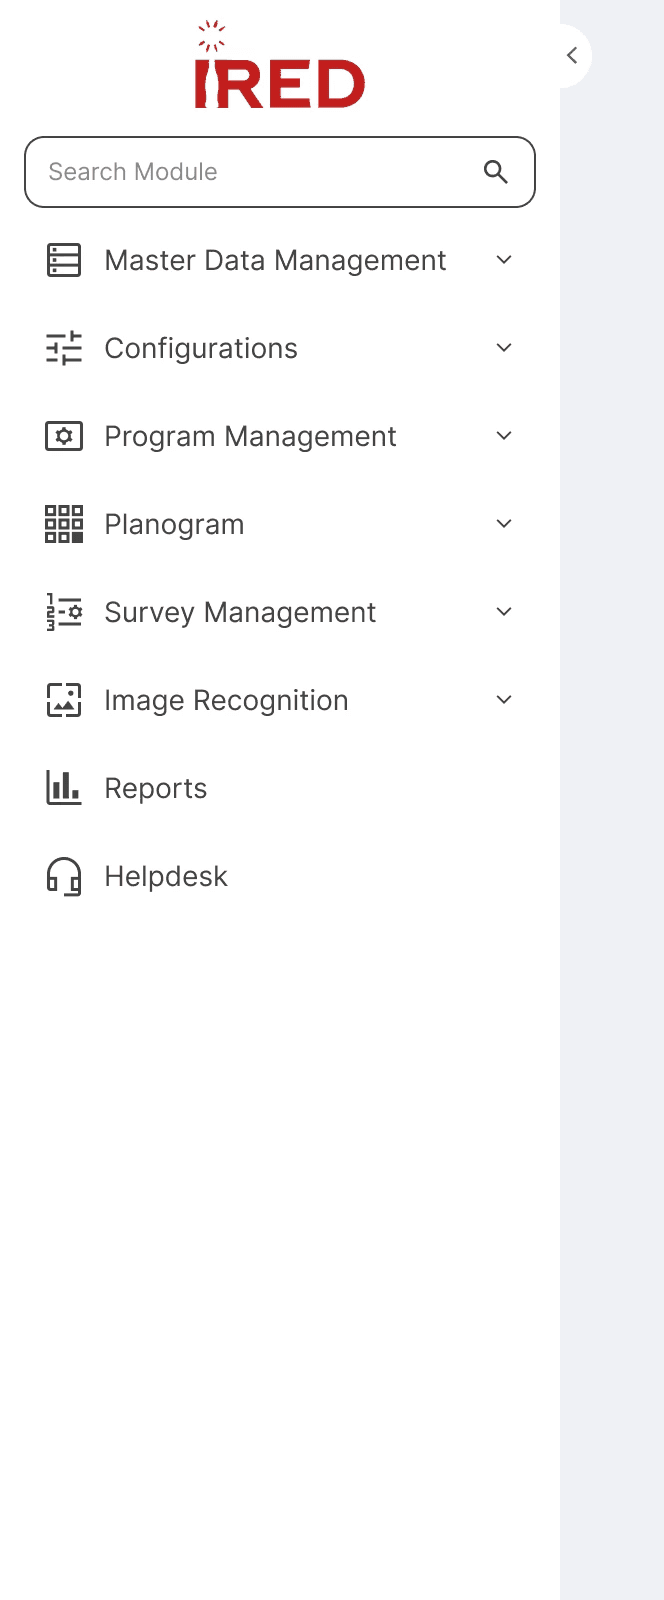The width and height of the screenshot is (664, 1600).
Task: Click the Program Management gear icon
Action: click(64, 436)
